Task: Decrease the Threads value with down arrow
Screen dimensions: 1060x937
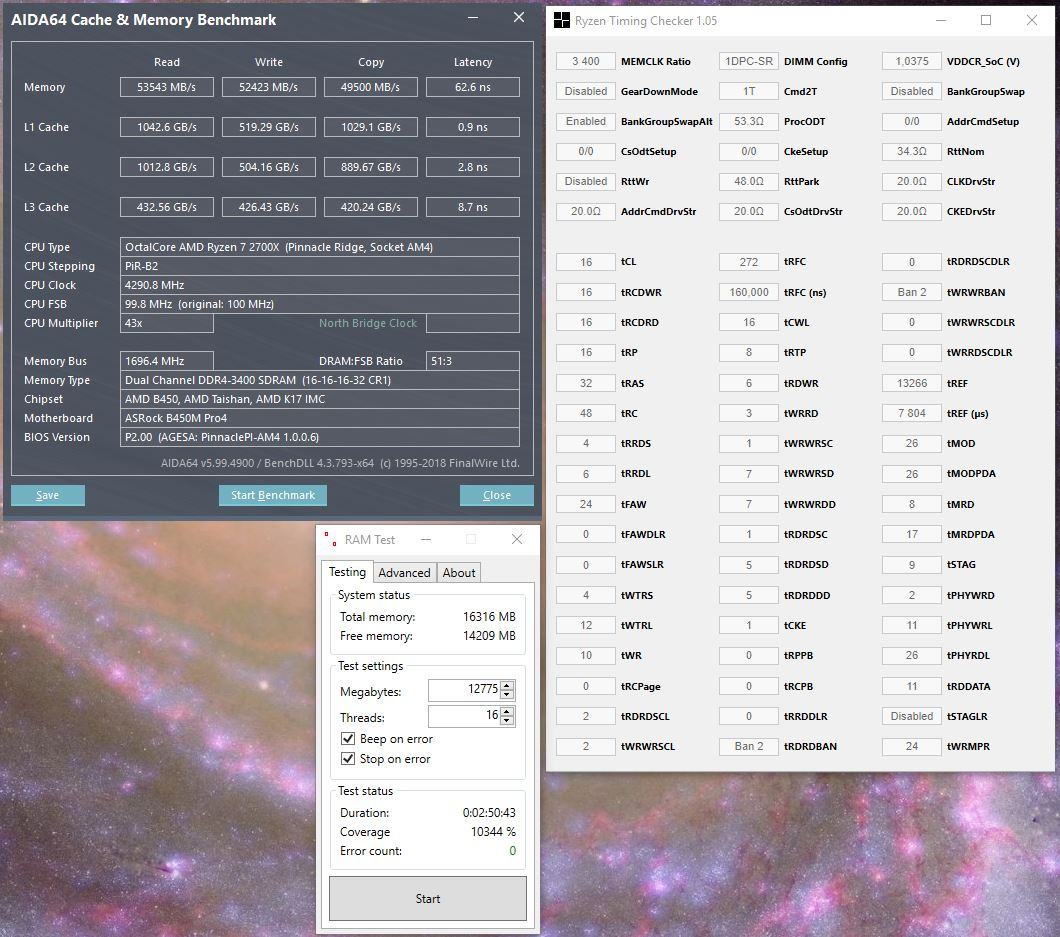Action: coord(507,720)
